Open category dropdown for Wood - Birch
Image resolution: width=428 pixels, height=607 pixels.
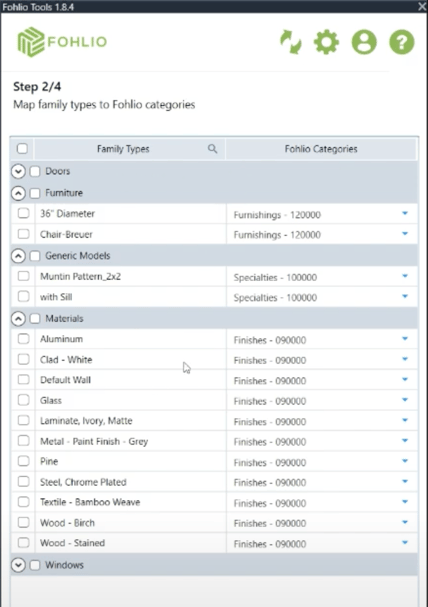click(405, 523)
